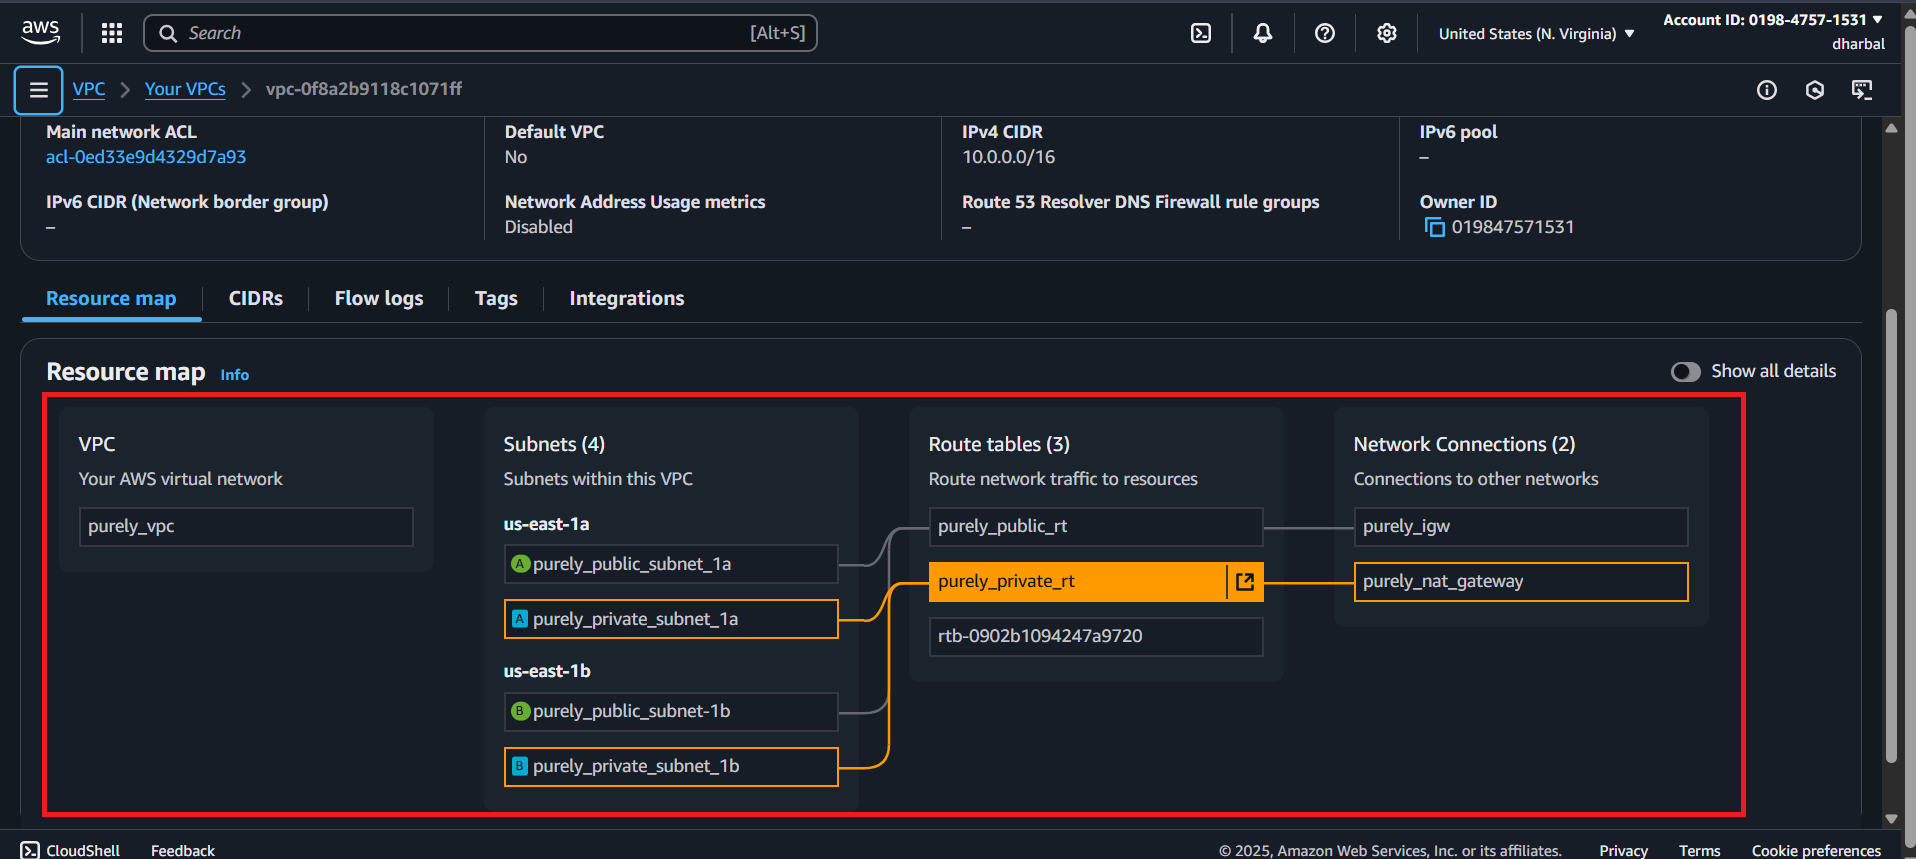The image size is (1916, 859).
Task: Open the Resource map Info link
Action: pos(235,375)
